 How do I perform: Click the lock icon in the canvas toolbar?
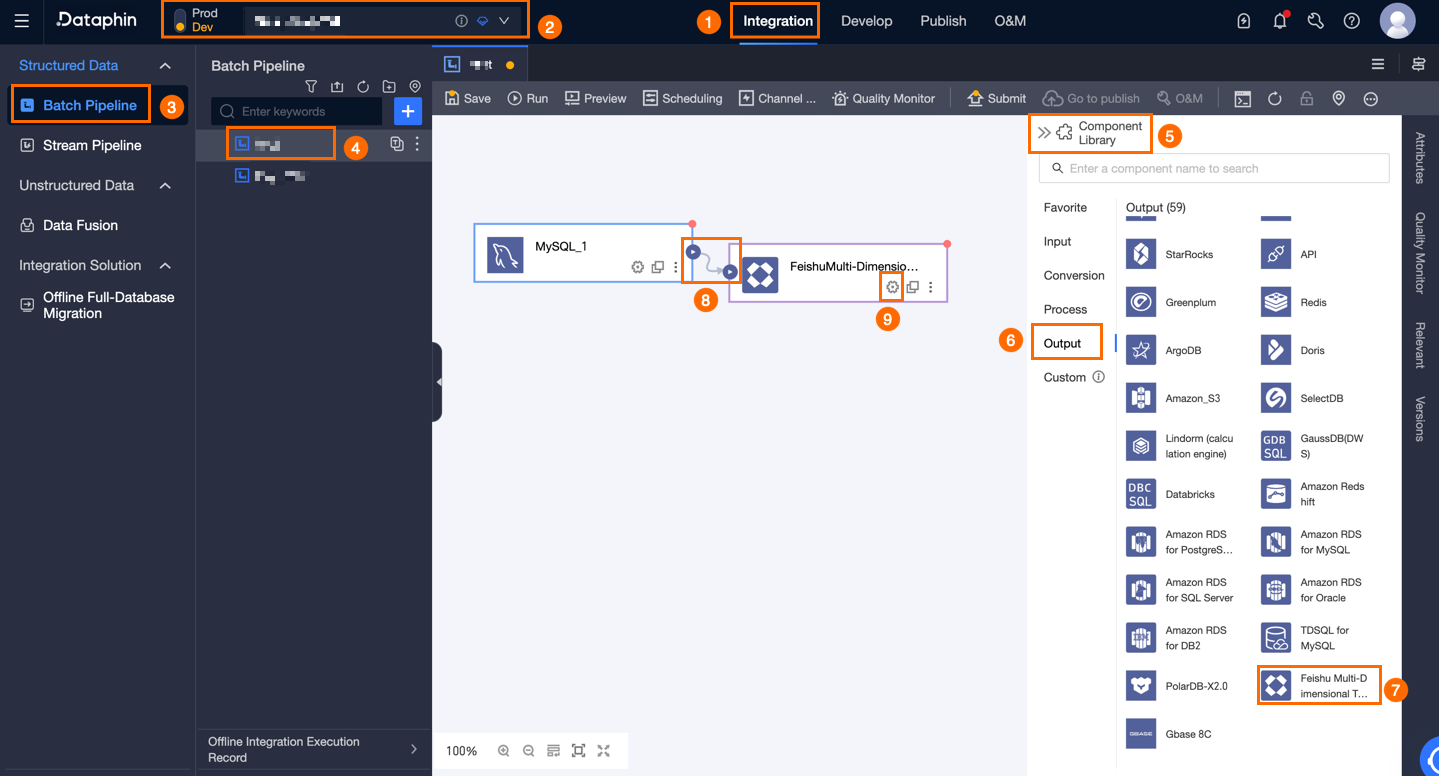[x=1306, y=98]
